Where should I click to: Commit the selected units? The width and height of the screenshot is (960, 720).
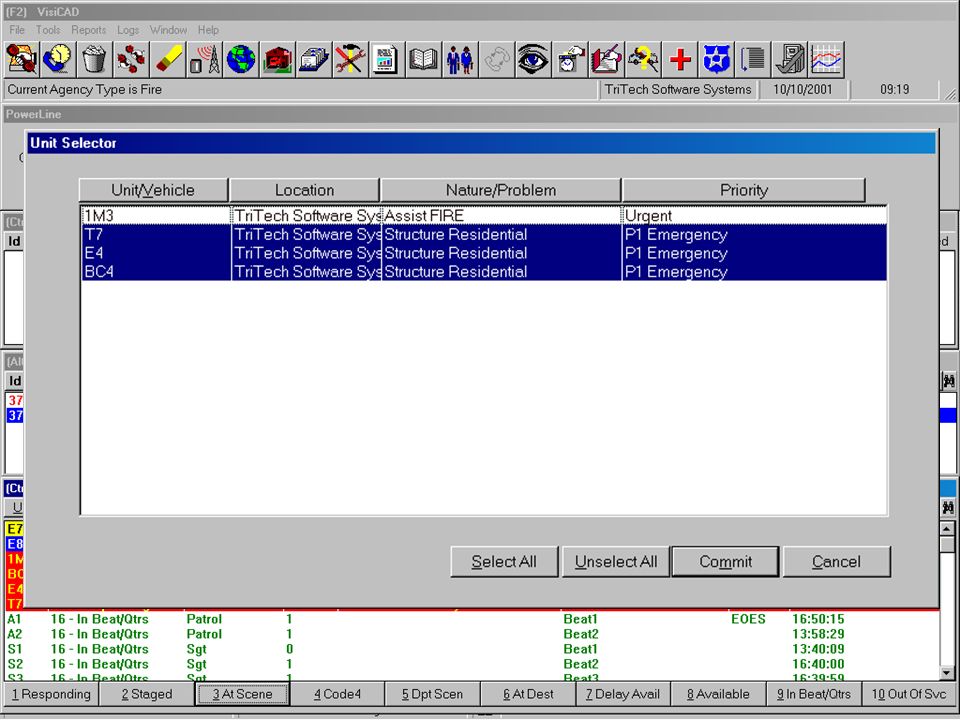click(x=726, y=561)
